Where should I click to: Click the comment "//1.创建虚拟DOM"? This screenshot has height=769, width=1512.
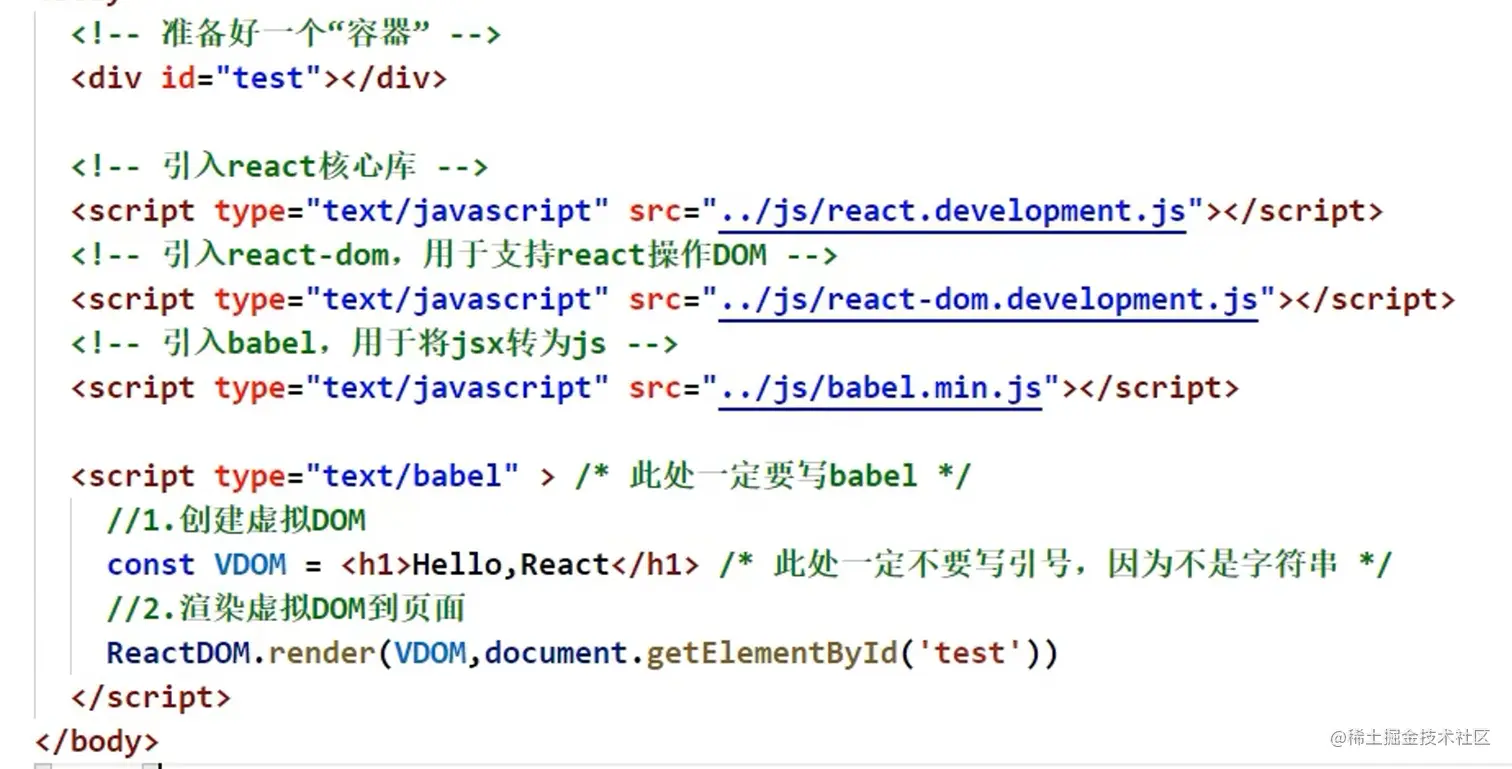[236, 520]
